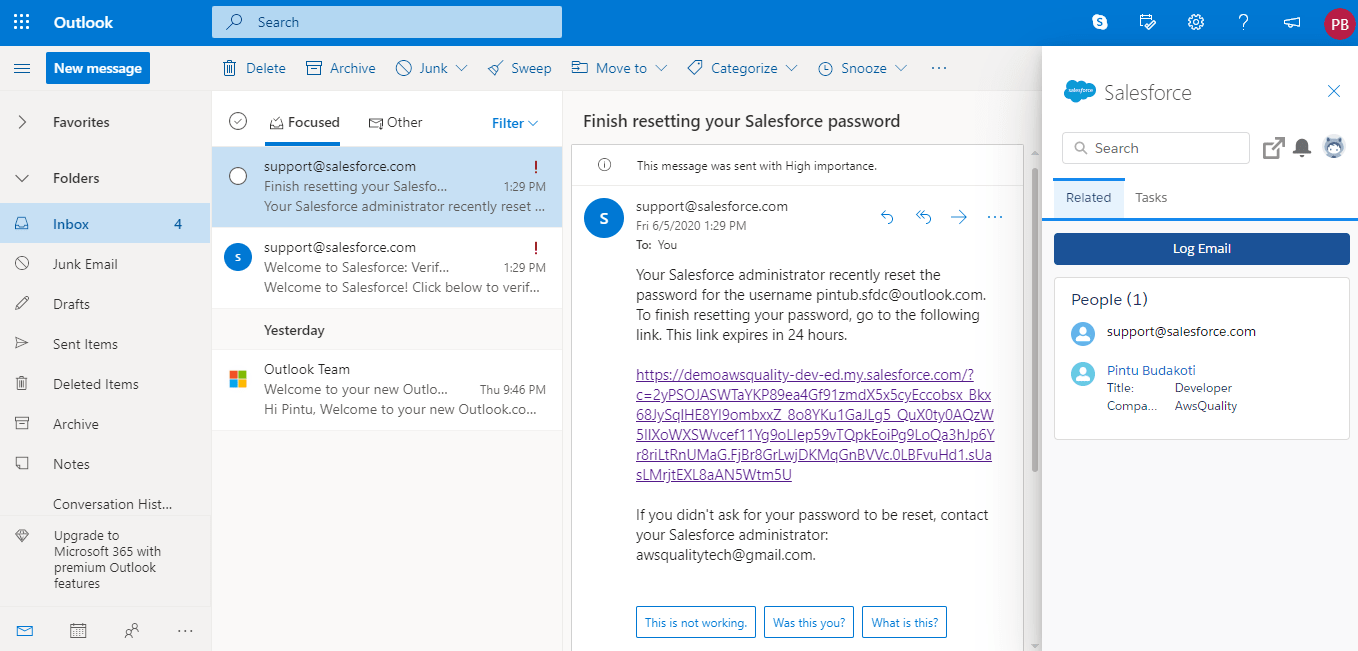The width and height of the screenshot is (1358, 651).
Task: Click the Outlook search box
Action: (387, 22)
